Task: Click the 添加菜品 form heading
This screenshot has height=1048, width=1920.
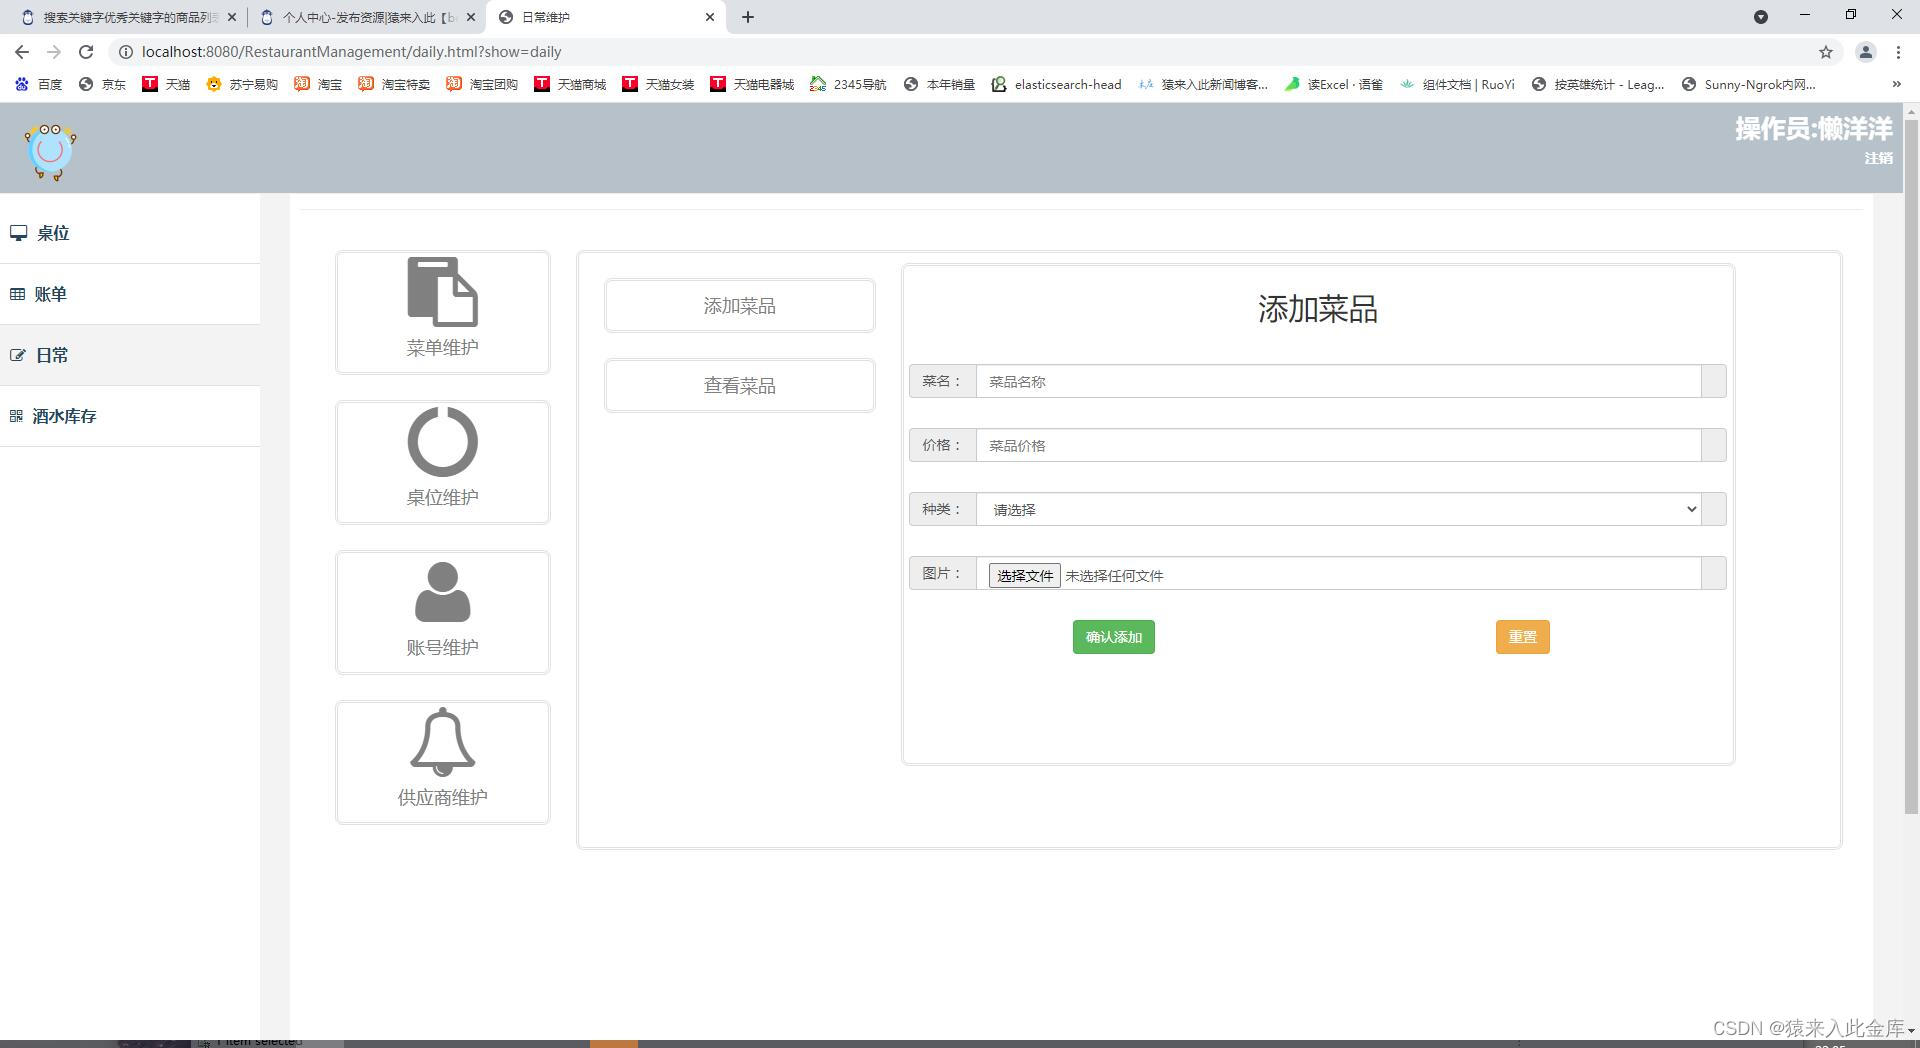Action: click(1317, 309)
